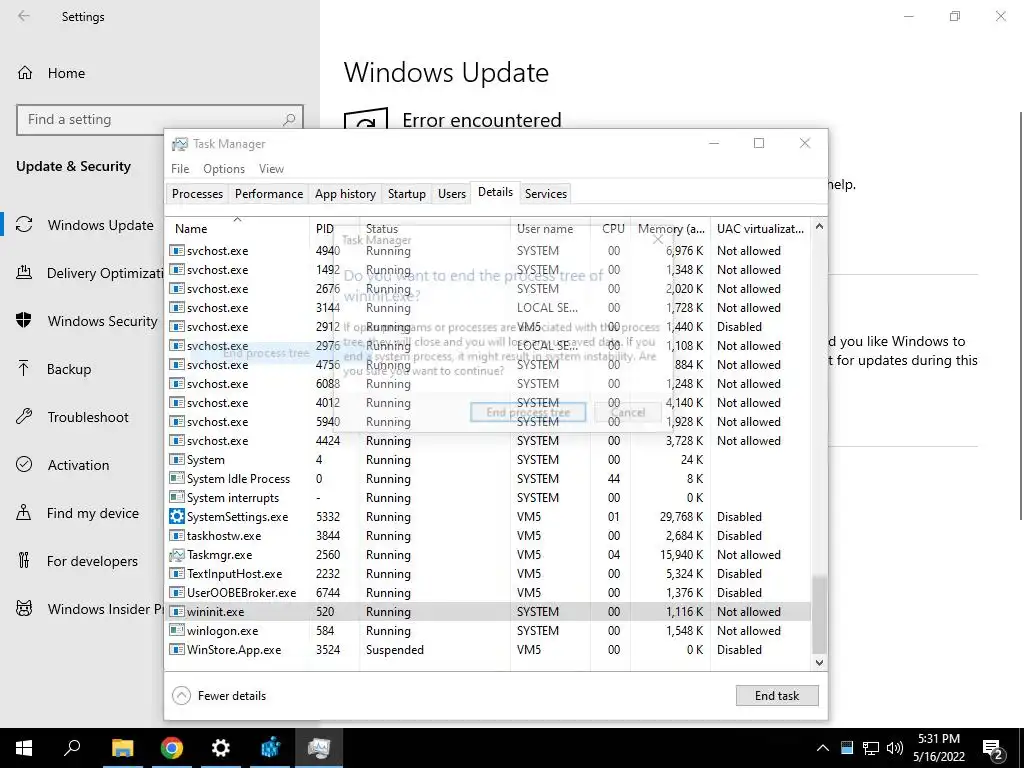Sort by Memory column header
Image resolution: width=1024 pixels, height=768 pixels.
click(x=671, y=229)
